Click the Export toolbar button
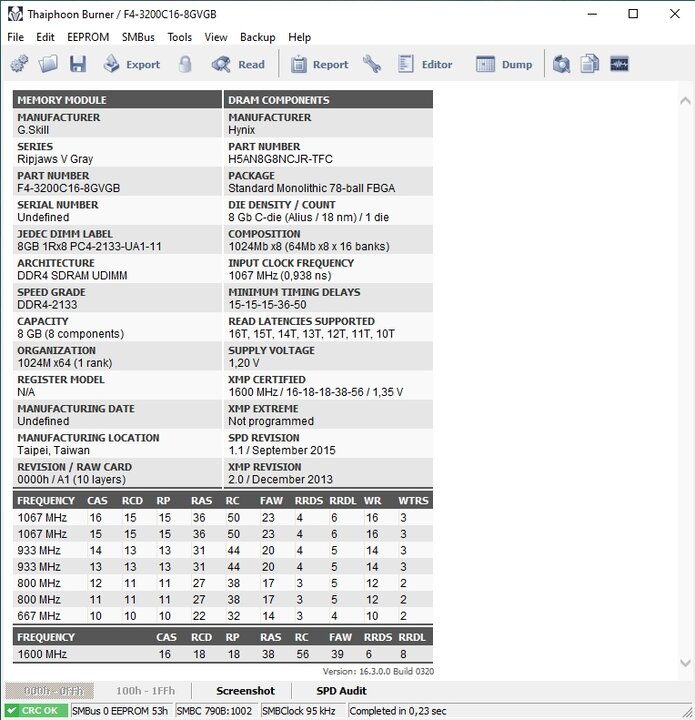Image resolution: width=695 pixels, height=720 pixels. (131, 64)
